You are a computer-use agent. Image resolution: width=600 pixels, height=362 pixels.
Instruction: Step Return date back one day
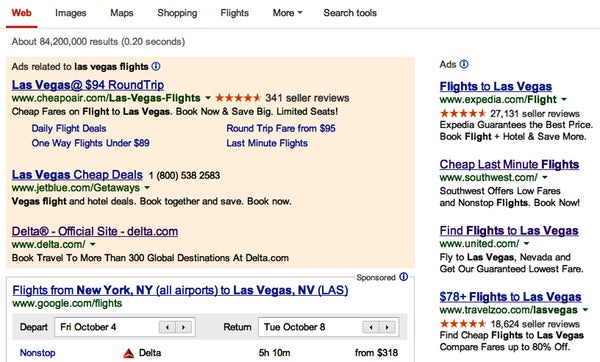point(371,327)
